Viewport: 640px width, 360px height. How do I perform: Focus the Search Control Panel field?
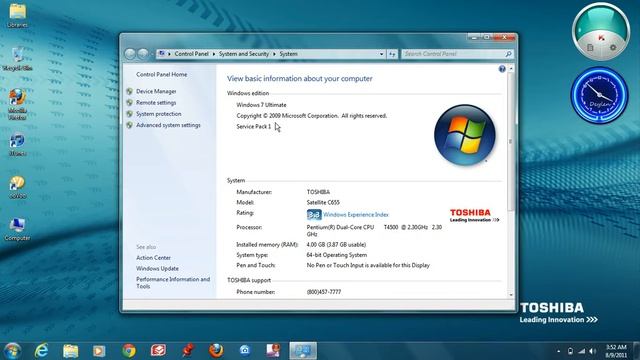coord(457,54)
